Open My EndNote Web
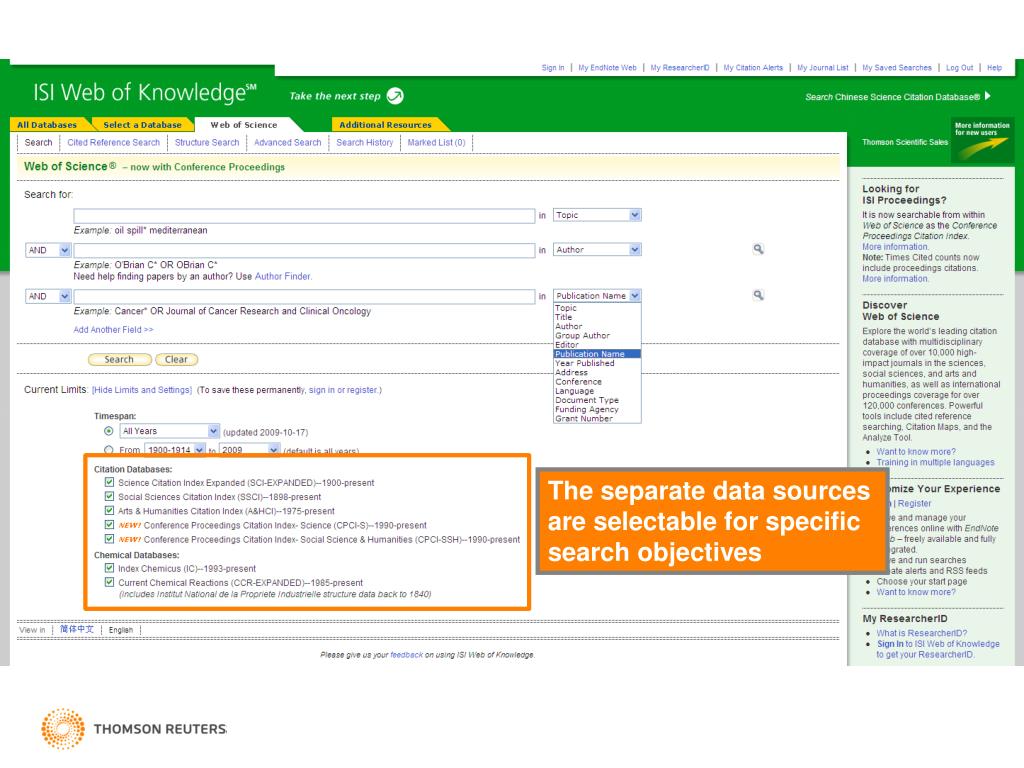This screenshot has height=768, width=1024. [607, 68]
